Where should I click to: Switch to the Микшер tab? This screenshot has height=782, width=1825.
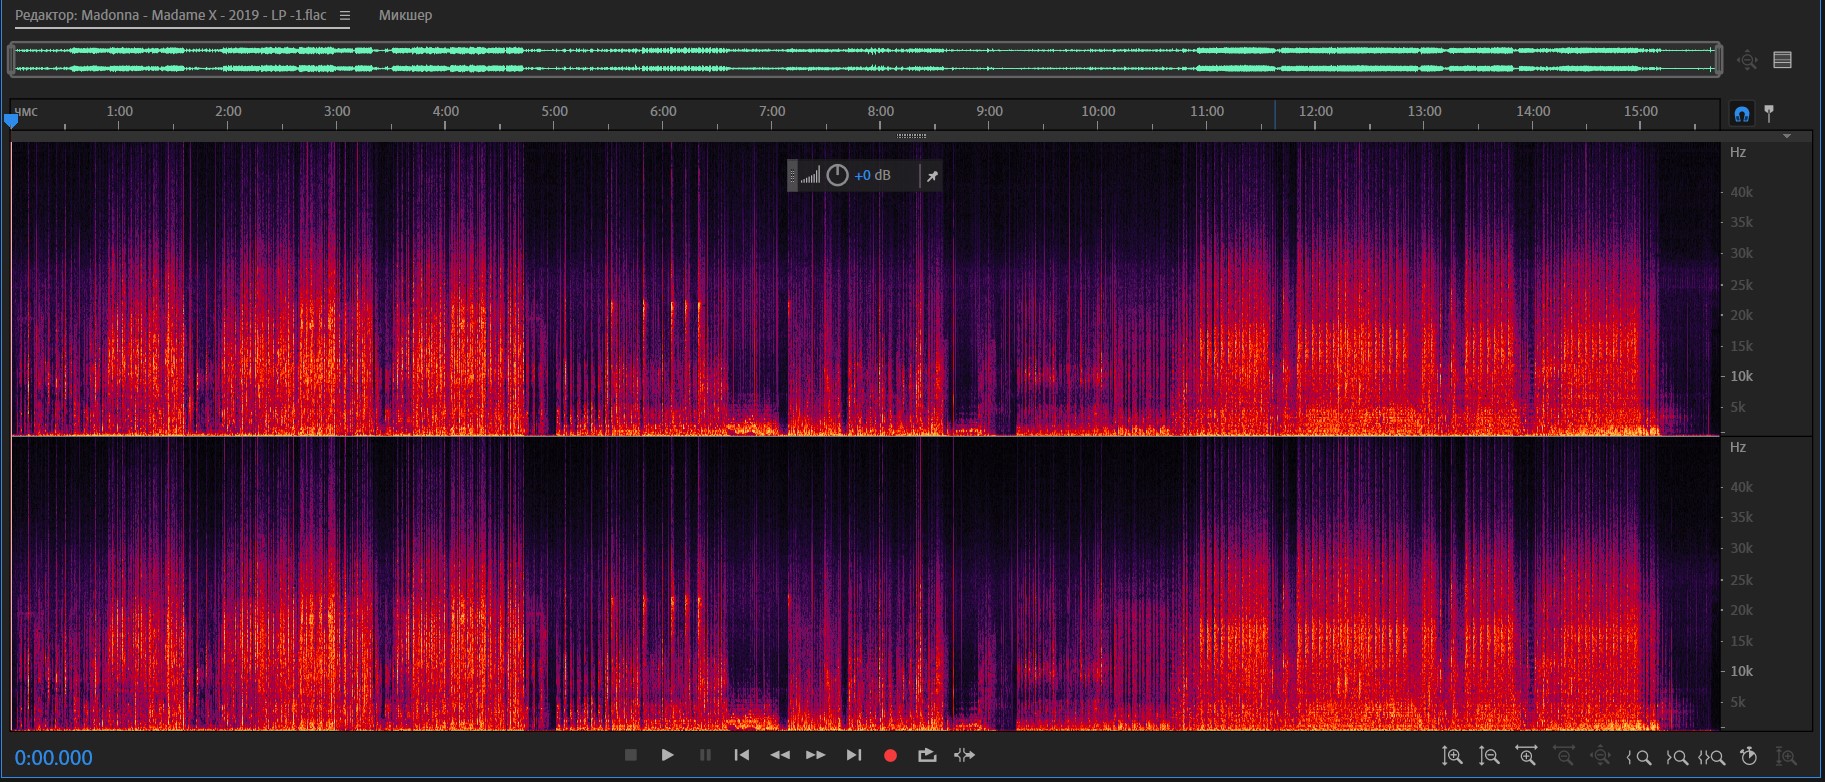405,16
